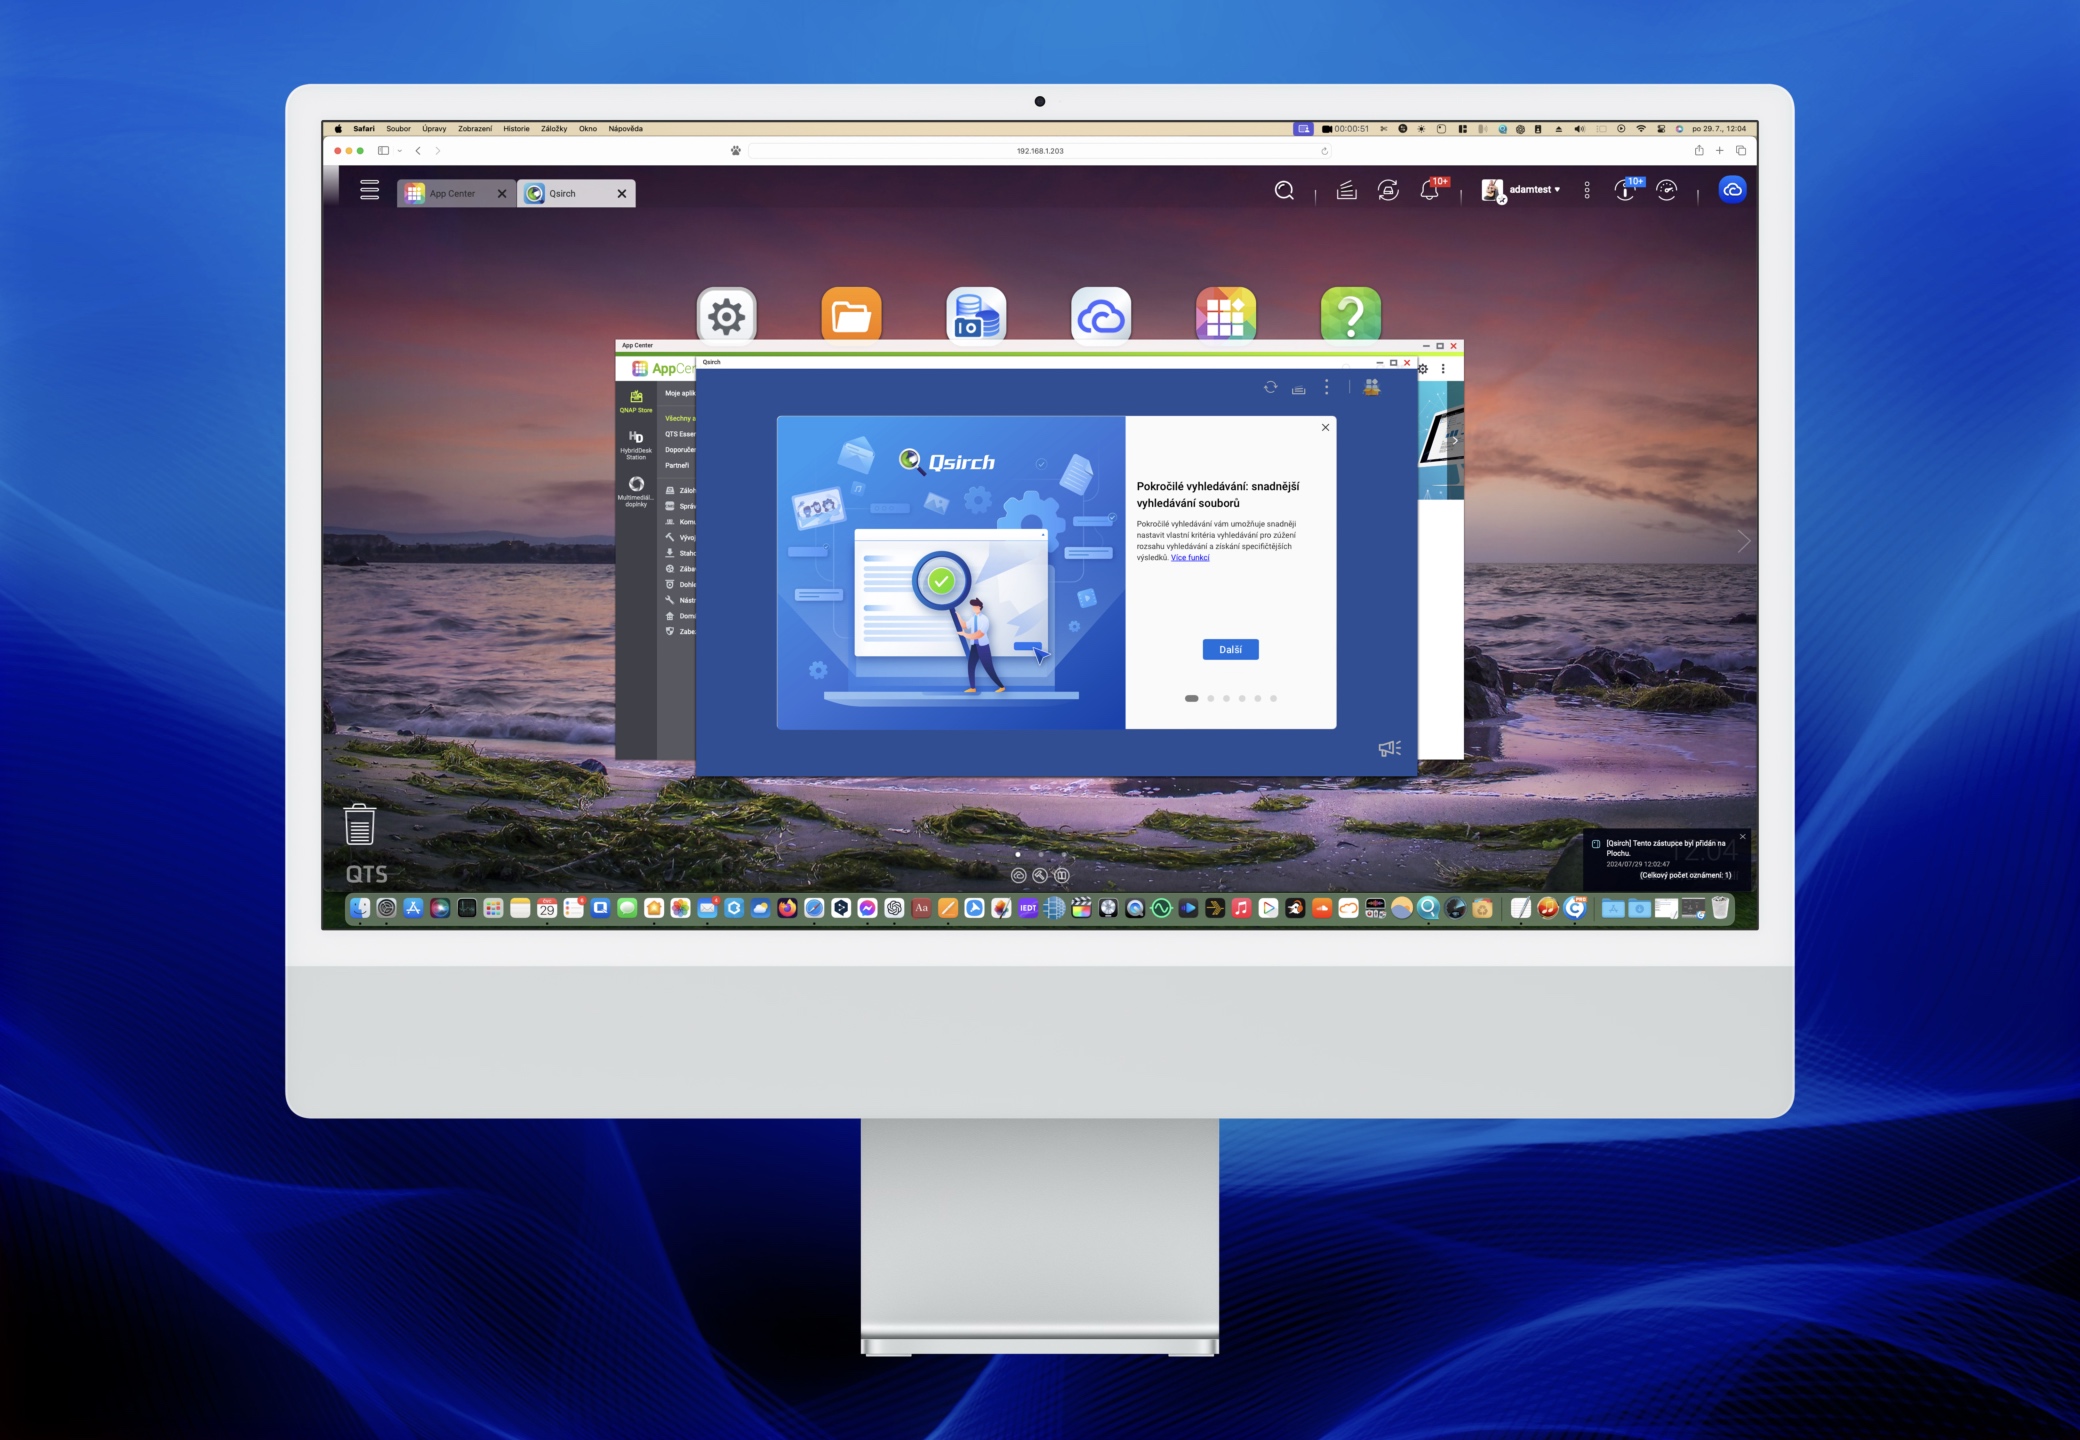This screenshot has height=1440, width=2080.
Task: Click the Další button
Action: [1230, 650]
